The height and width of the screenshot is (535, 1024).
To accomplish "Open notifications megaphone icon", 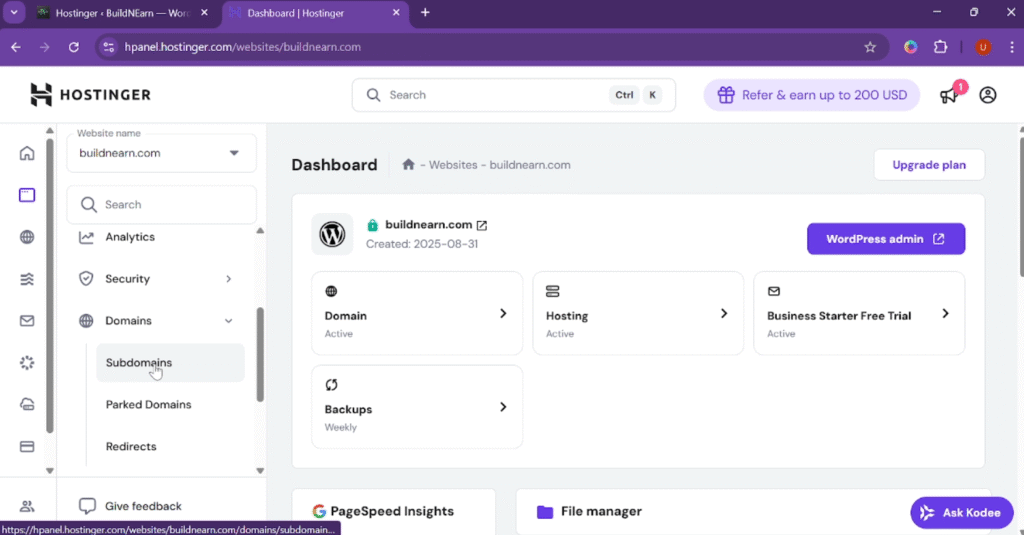I will click(948, 95).
